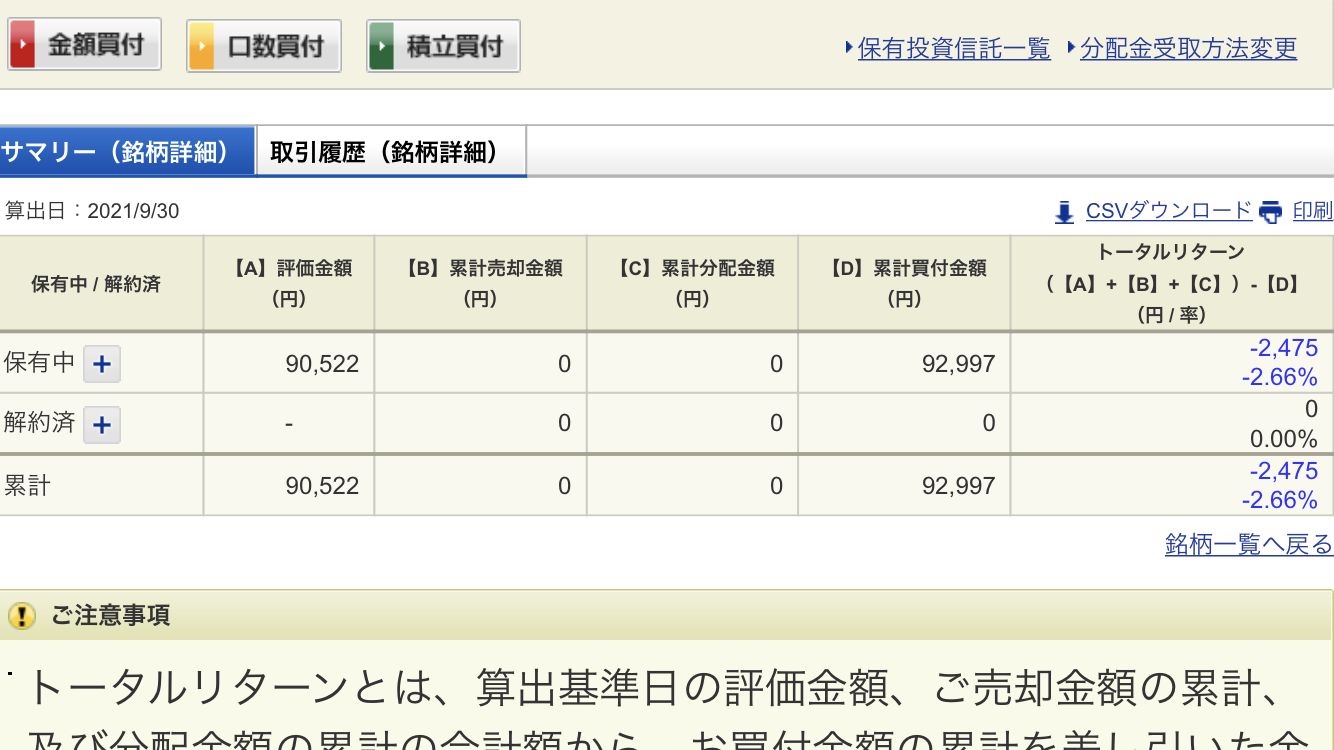Click the ご注意事項 heading text
This screenshot has height=750, width=1334.
pyautogui.click(x=111, y=616)
